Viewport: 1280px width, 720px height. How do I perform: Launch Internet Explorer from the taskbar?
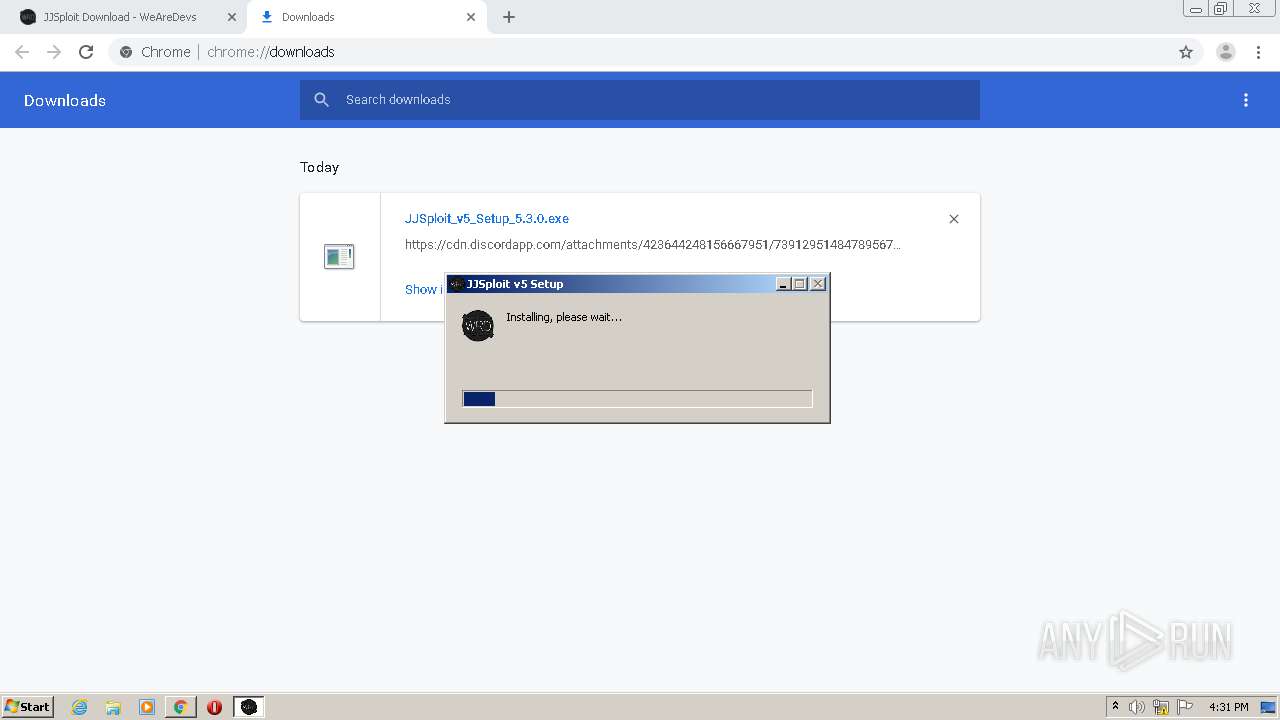(80, 707)
